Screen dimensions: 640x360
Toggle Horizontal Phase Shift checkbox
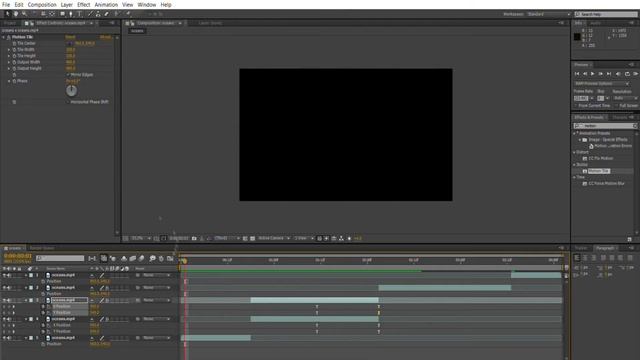(68, 102)
